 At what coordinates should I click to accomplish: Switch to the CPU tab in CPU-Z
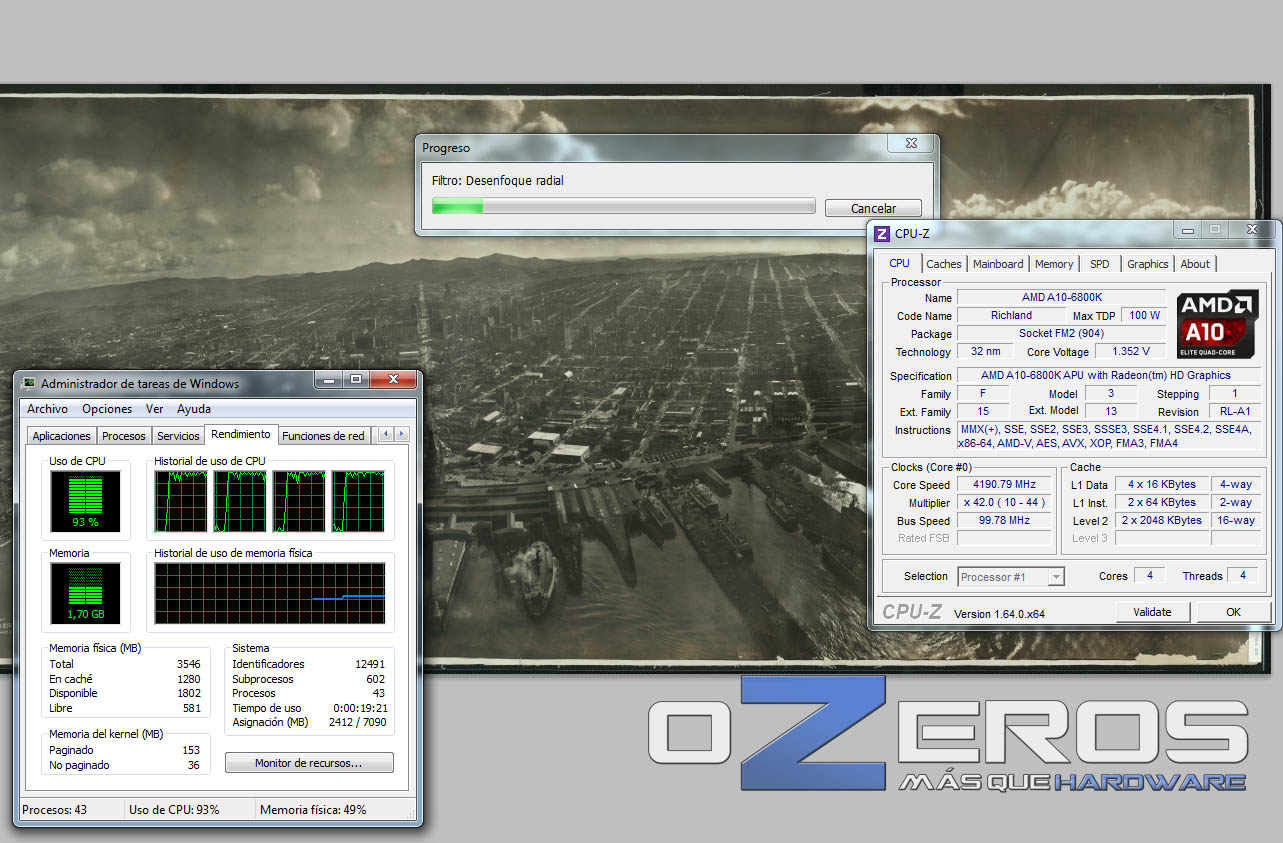click(900, 263)
